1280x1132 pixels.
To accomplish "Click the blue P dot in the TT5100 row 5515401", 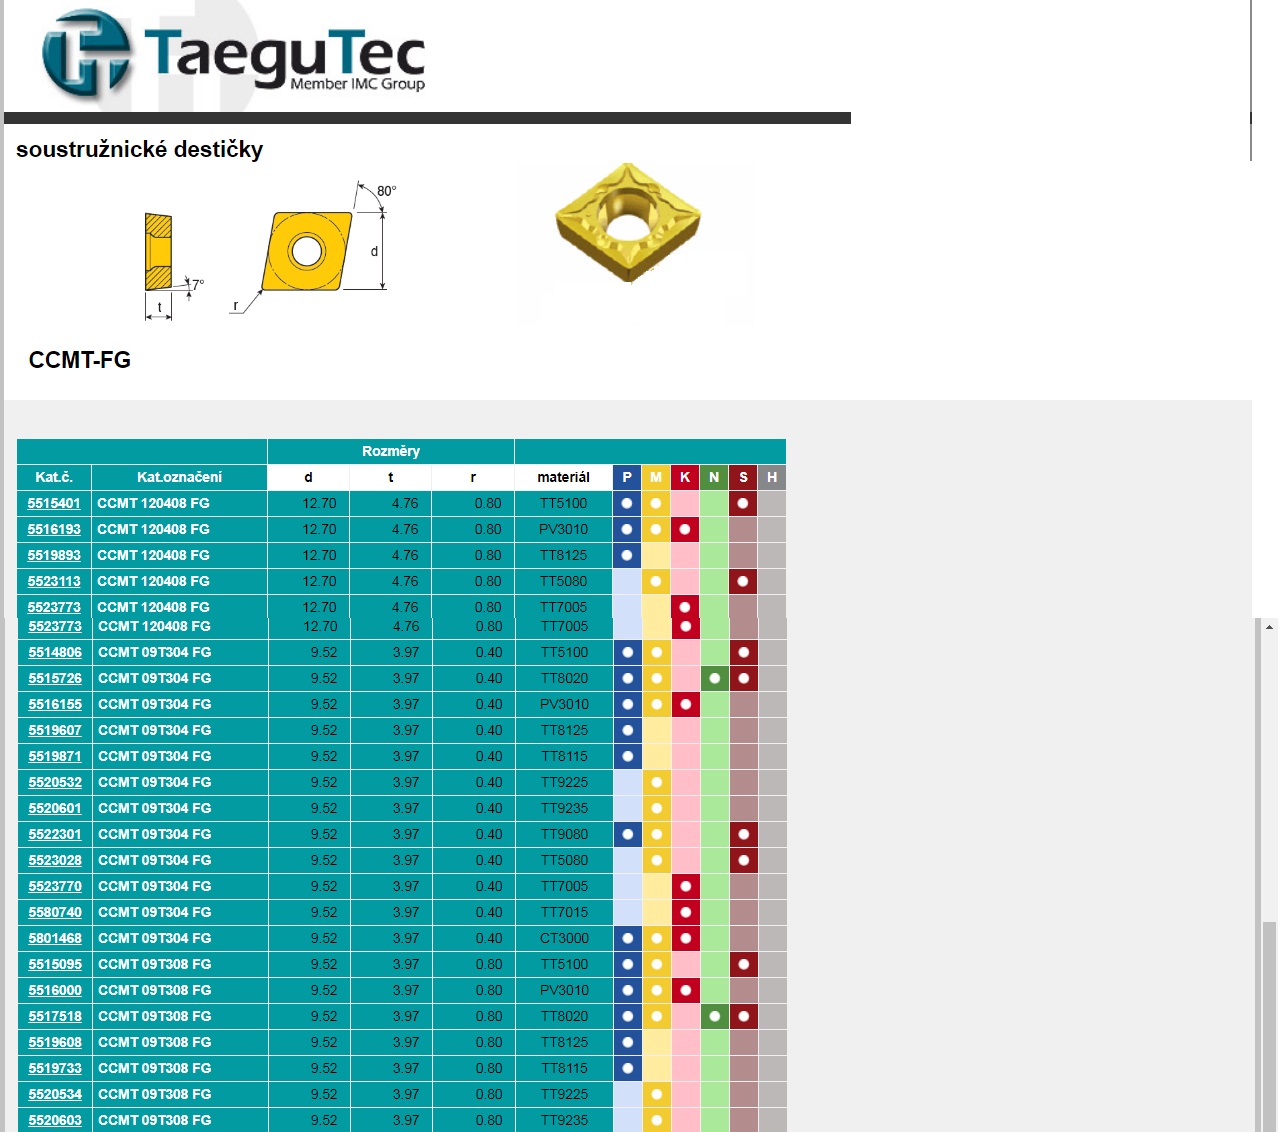I will click(627, 503).
